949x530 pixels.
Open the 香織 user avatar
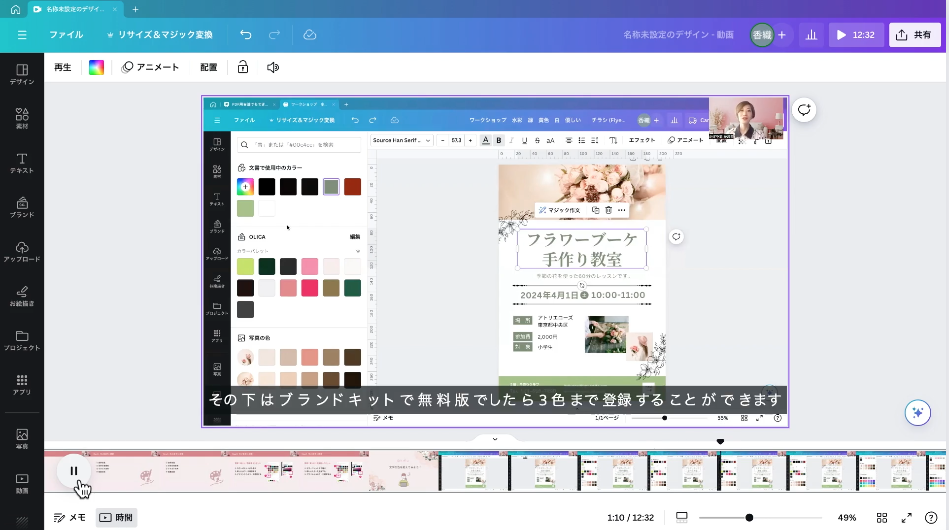(x=762, y=35)
